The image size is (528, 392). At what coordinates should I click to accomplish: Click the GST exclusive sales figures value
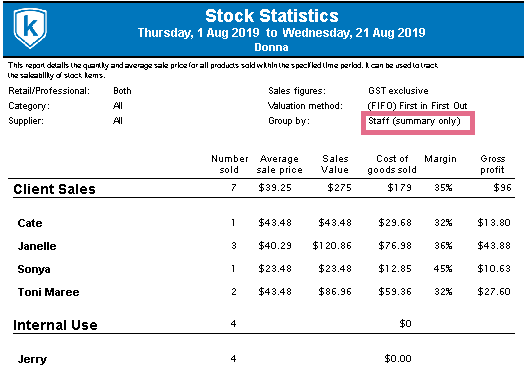(398, 91)
